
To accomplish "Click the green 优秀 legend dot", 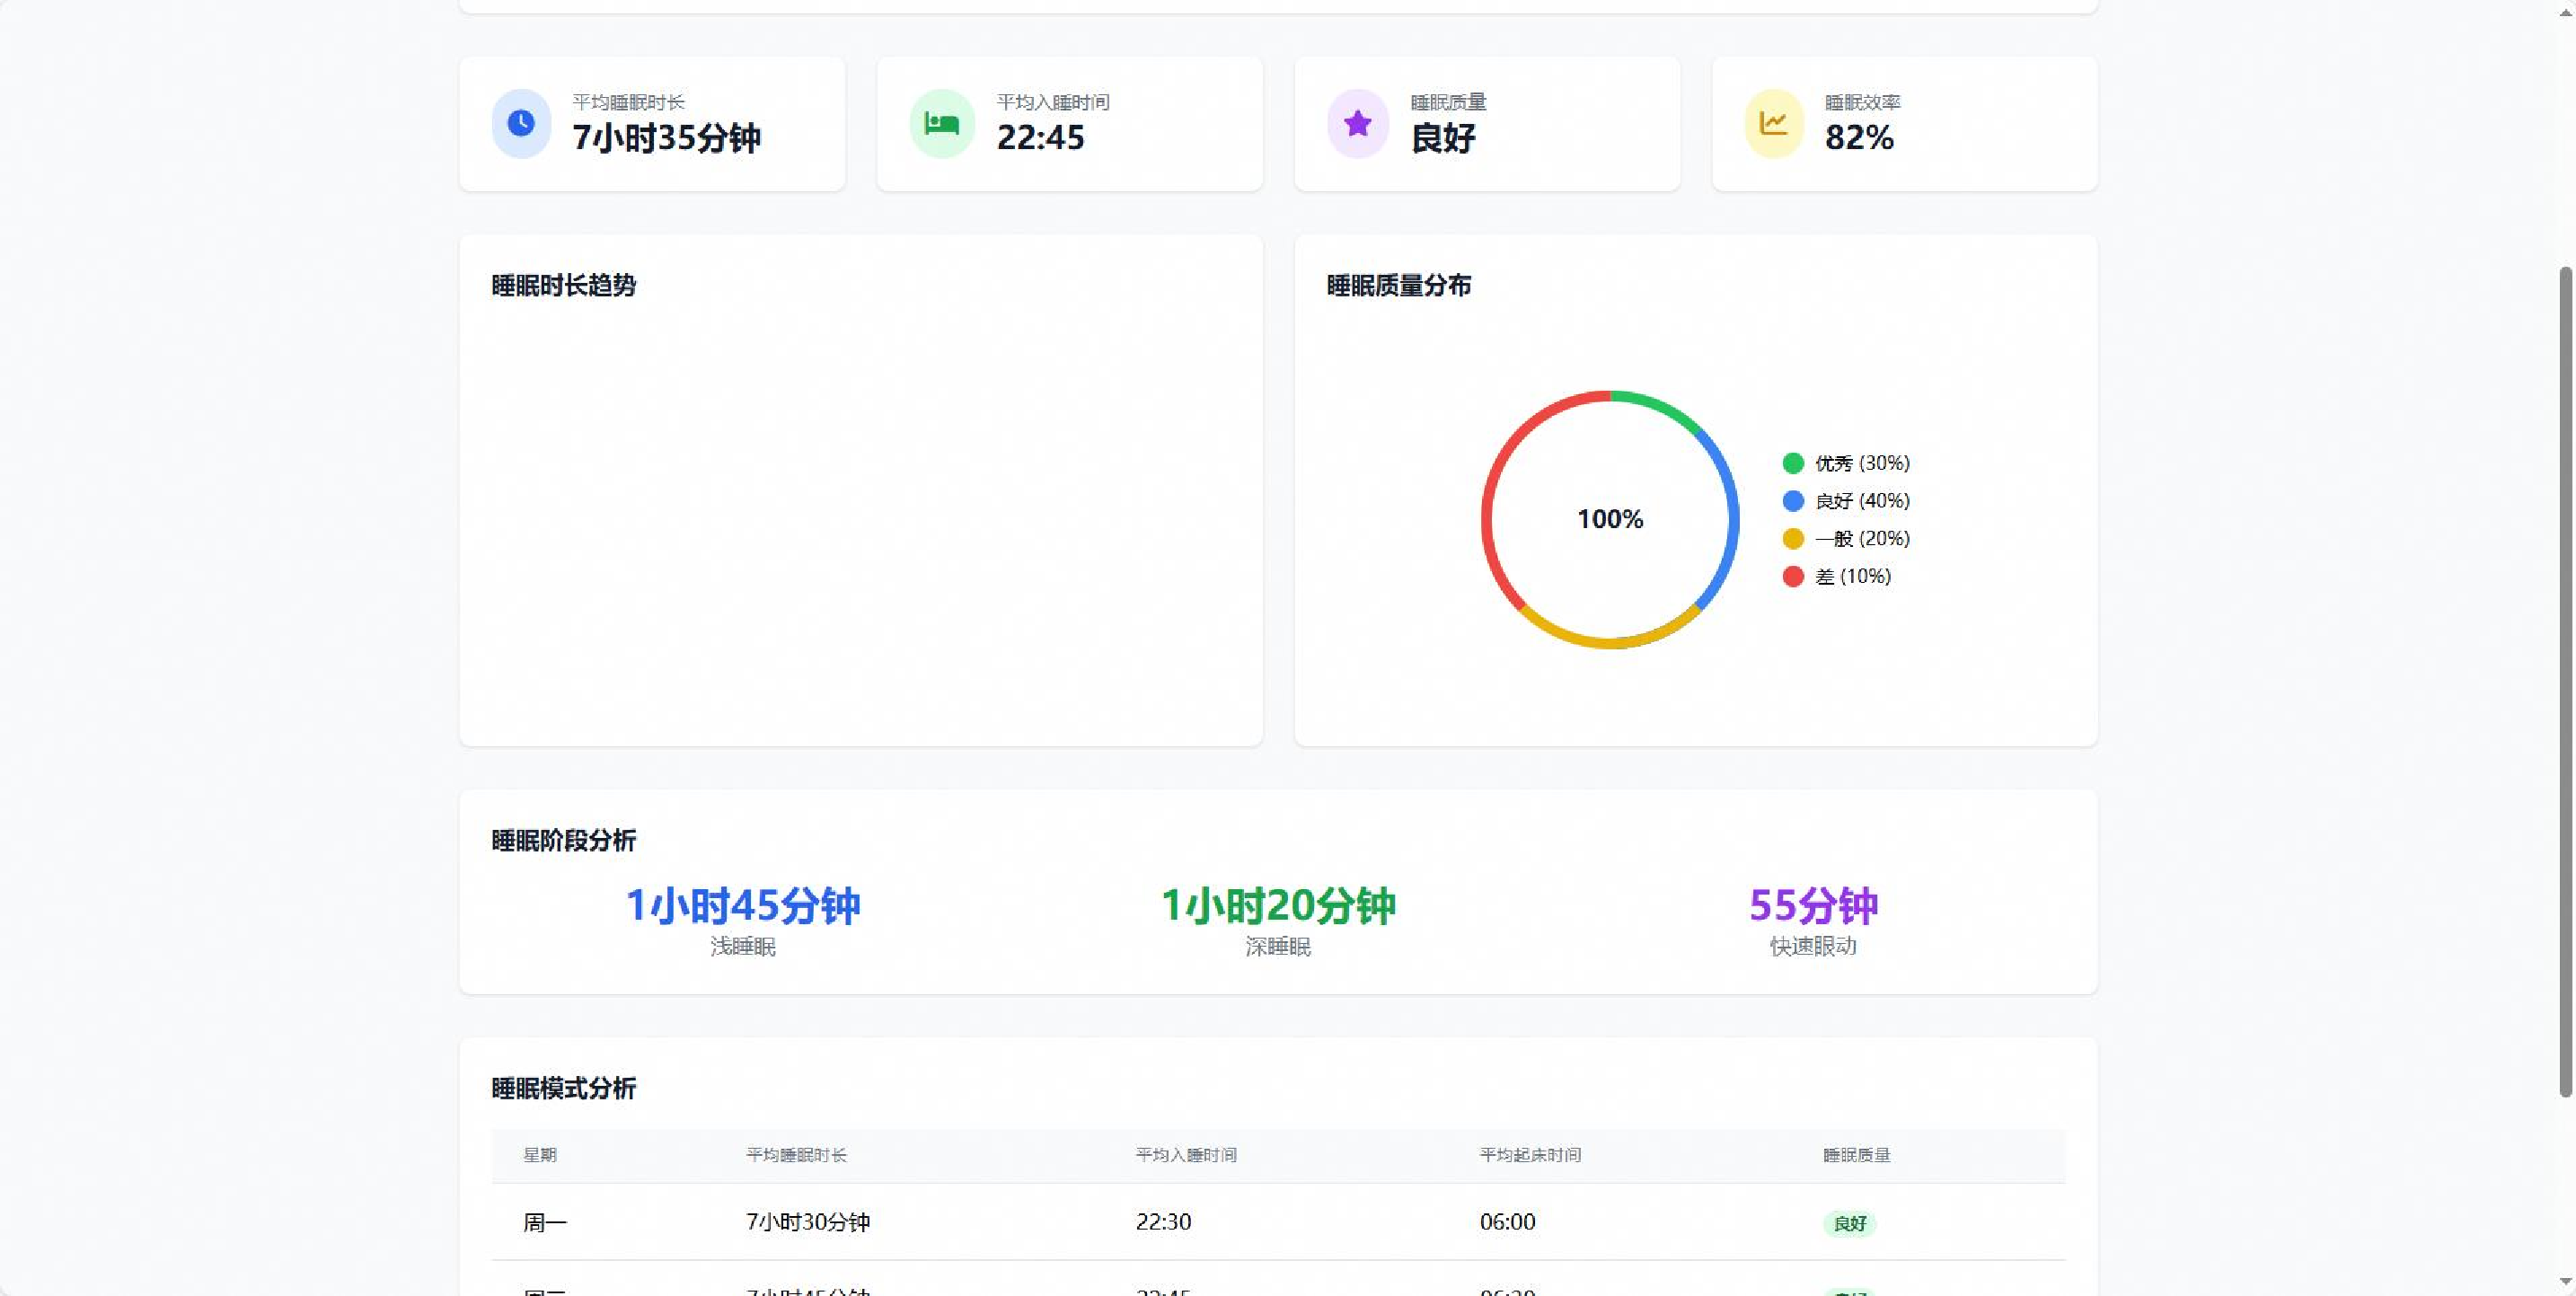I will click(1793, 463).
